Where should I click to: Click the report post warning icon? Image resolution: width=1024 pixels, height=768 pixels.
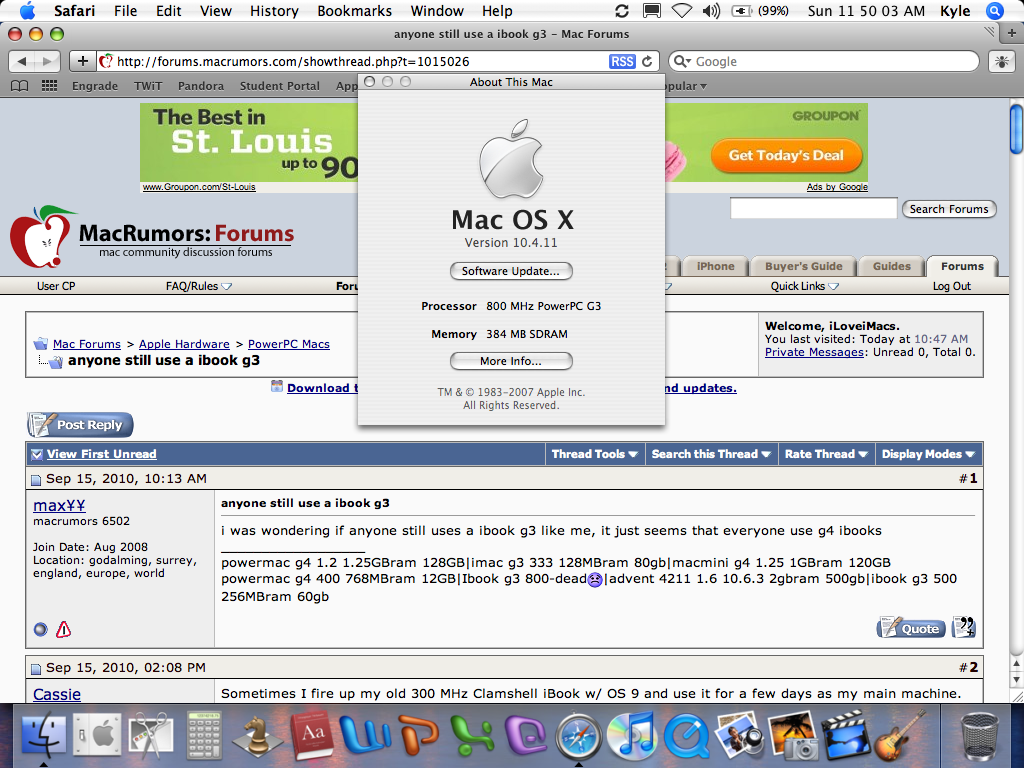tap(63, 629)
